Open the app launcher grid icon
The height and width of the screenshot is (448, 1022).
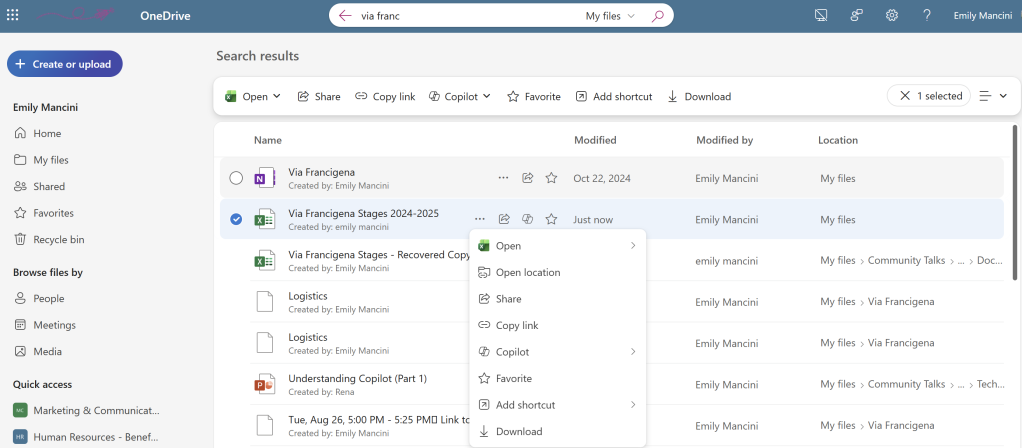[12, 15]
